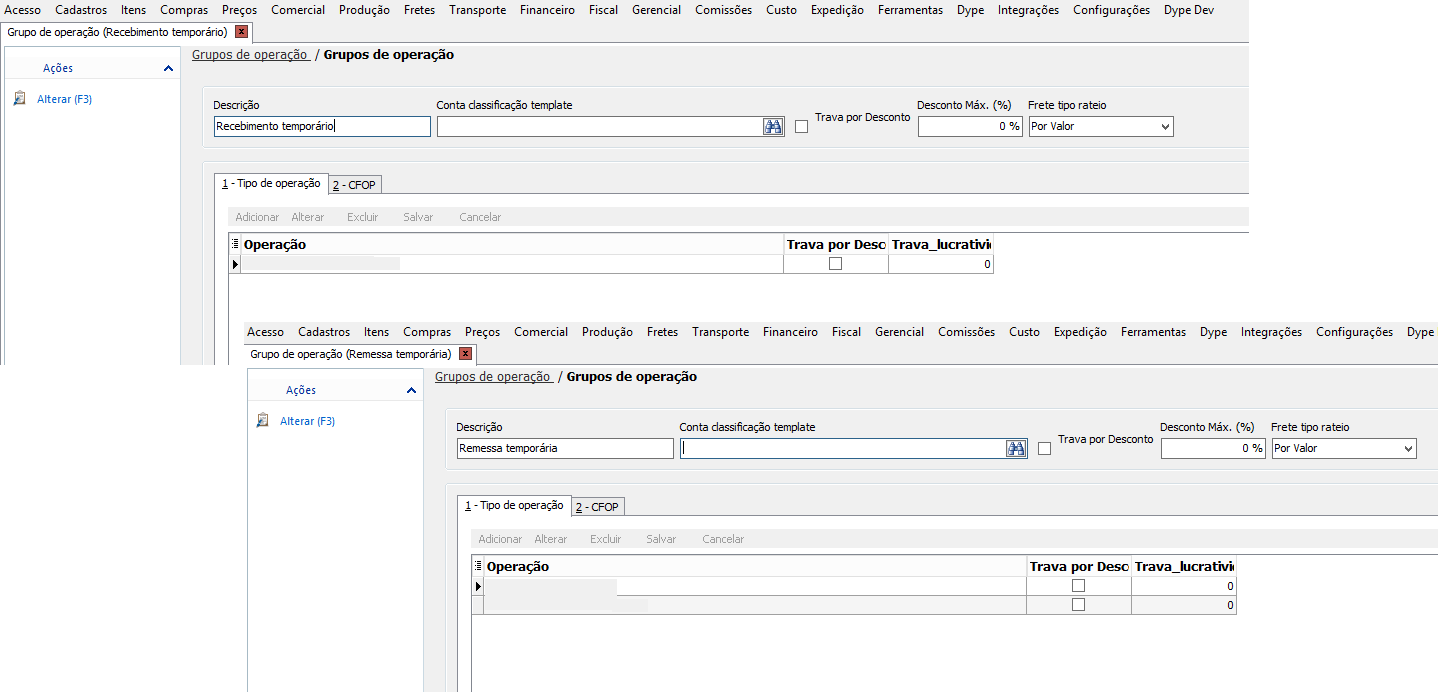Click Alterar (F3) action link in Remessa temporária window
Screen dimensions: 1438x692
point(308,421)
